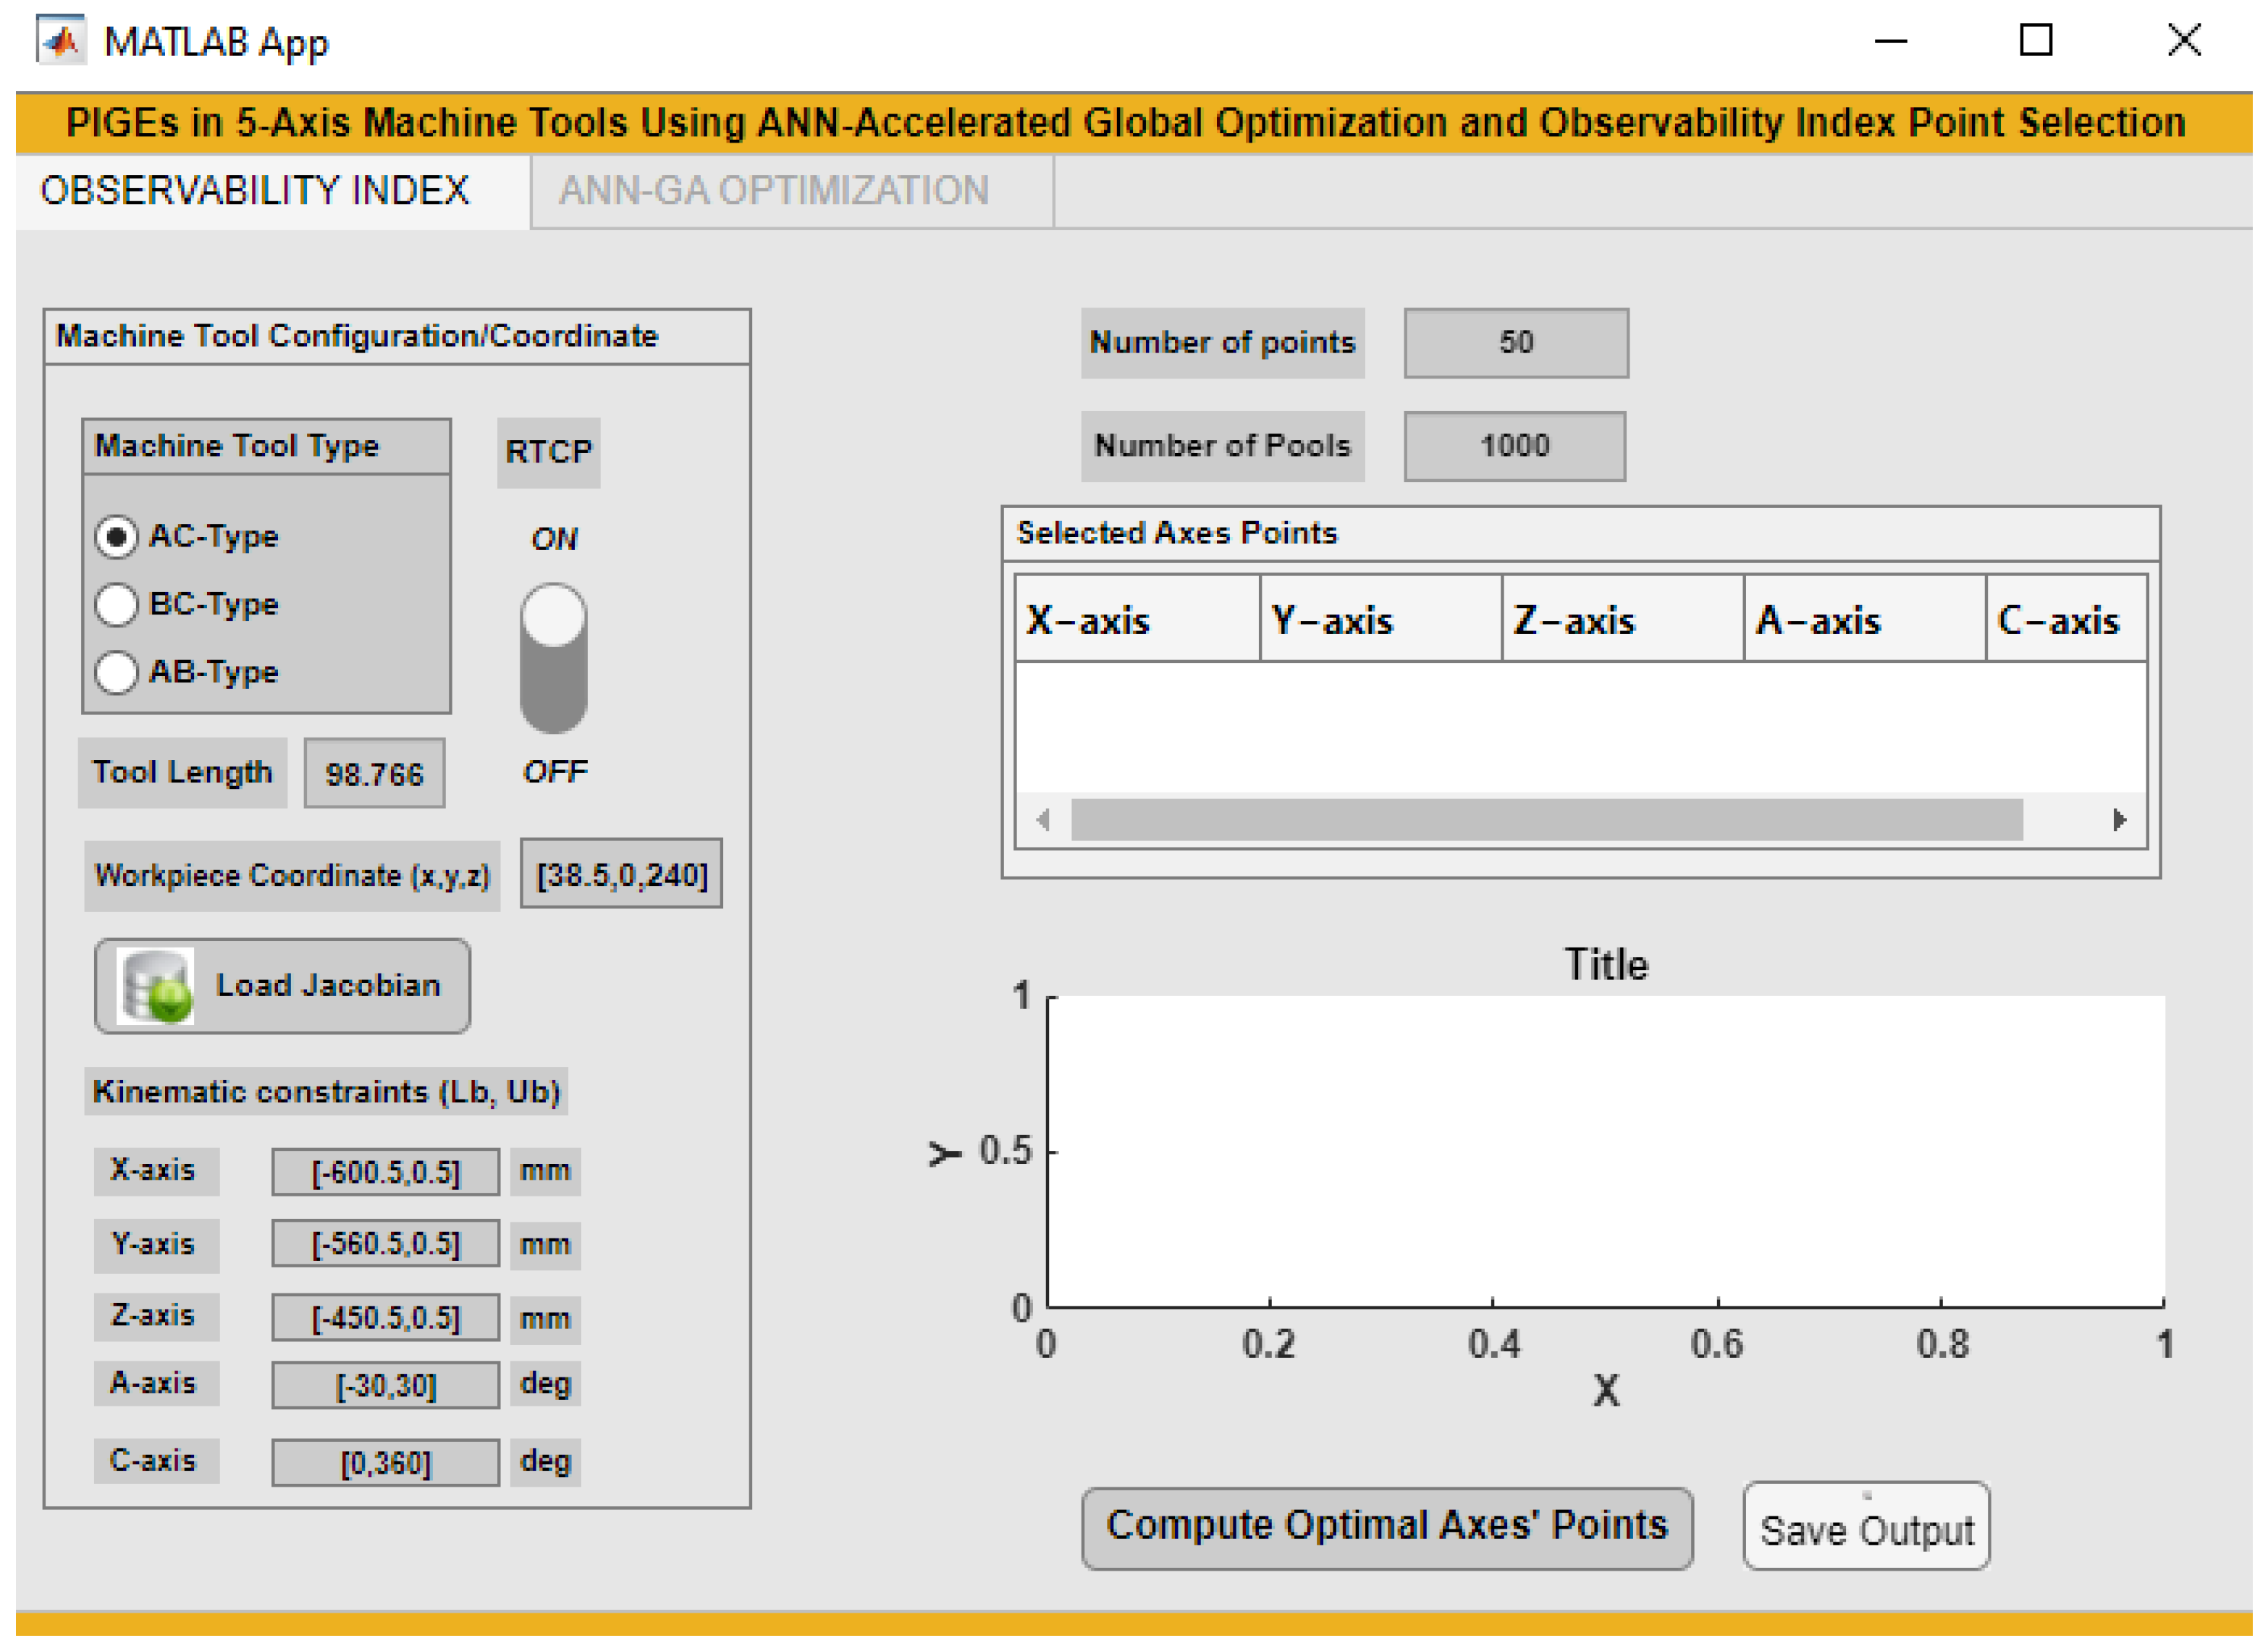Click the MATLAB logo icon in title bar
Viewport: 2268px width, 1651px height.
point(61,41)
